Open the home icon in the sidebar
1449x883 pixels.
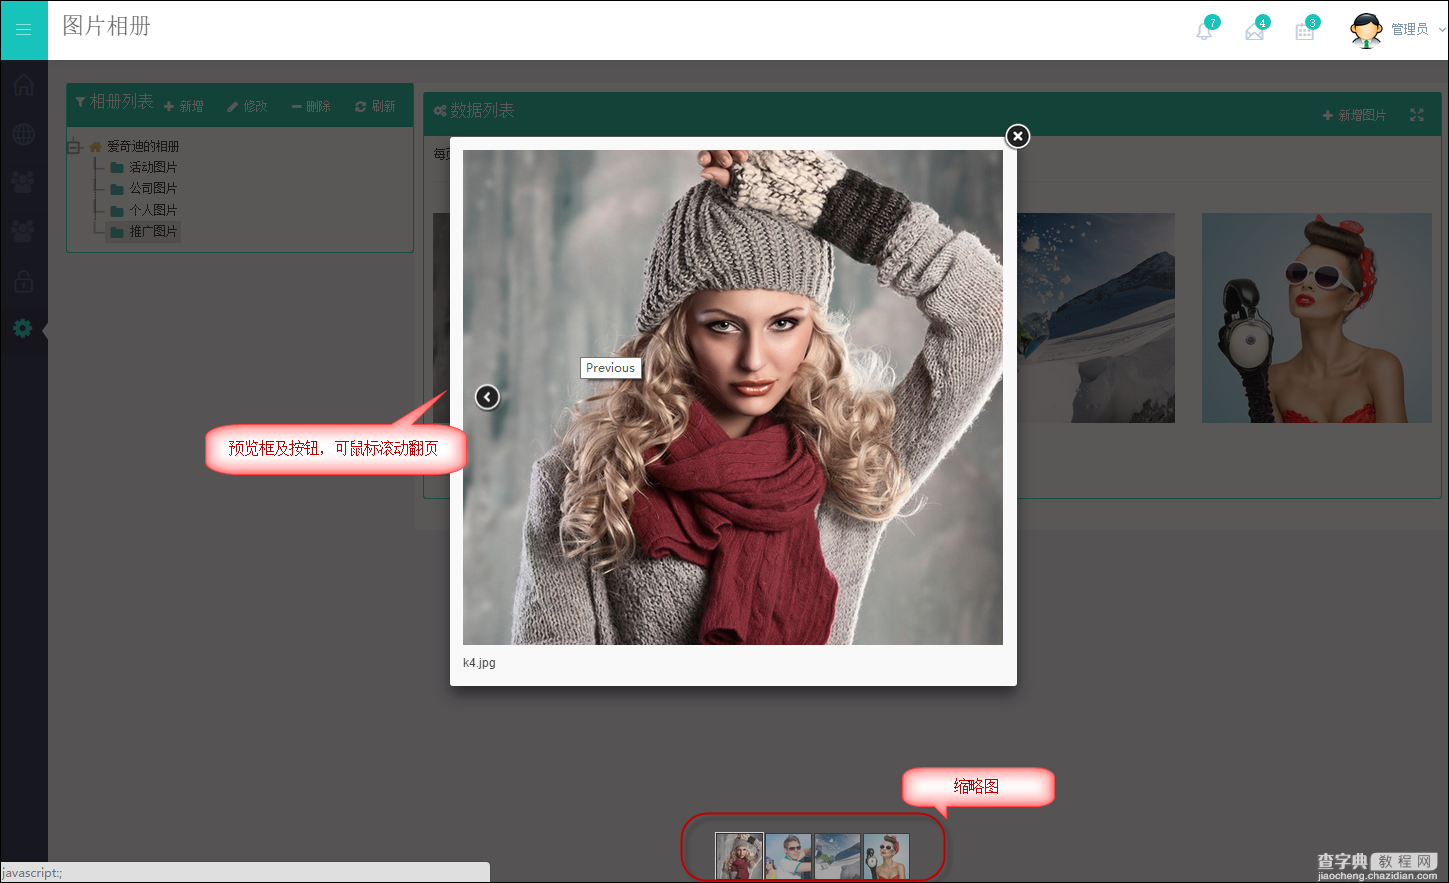23,85
